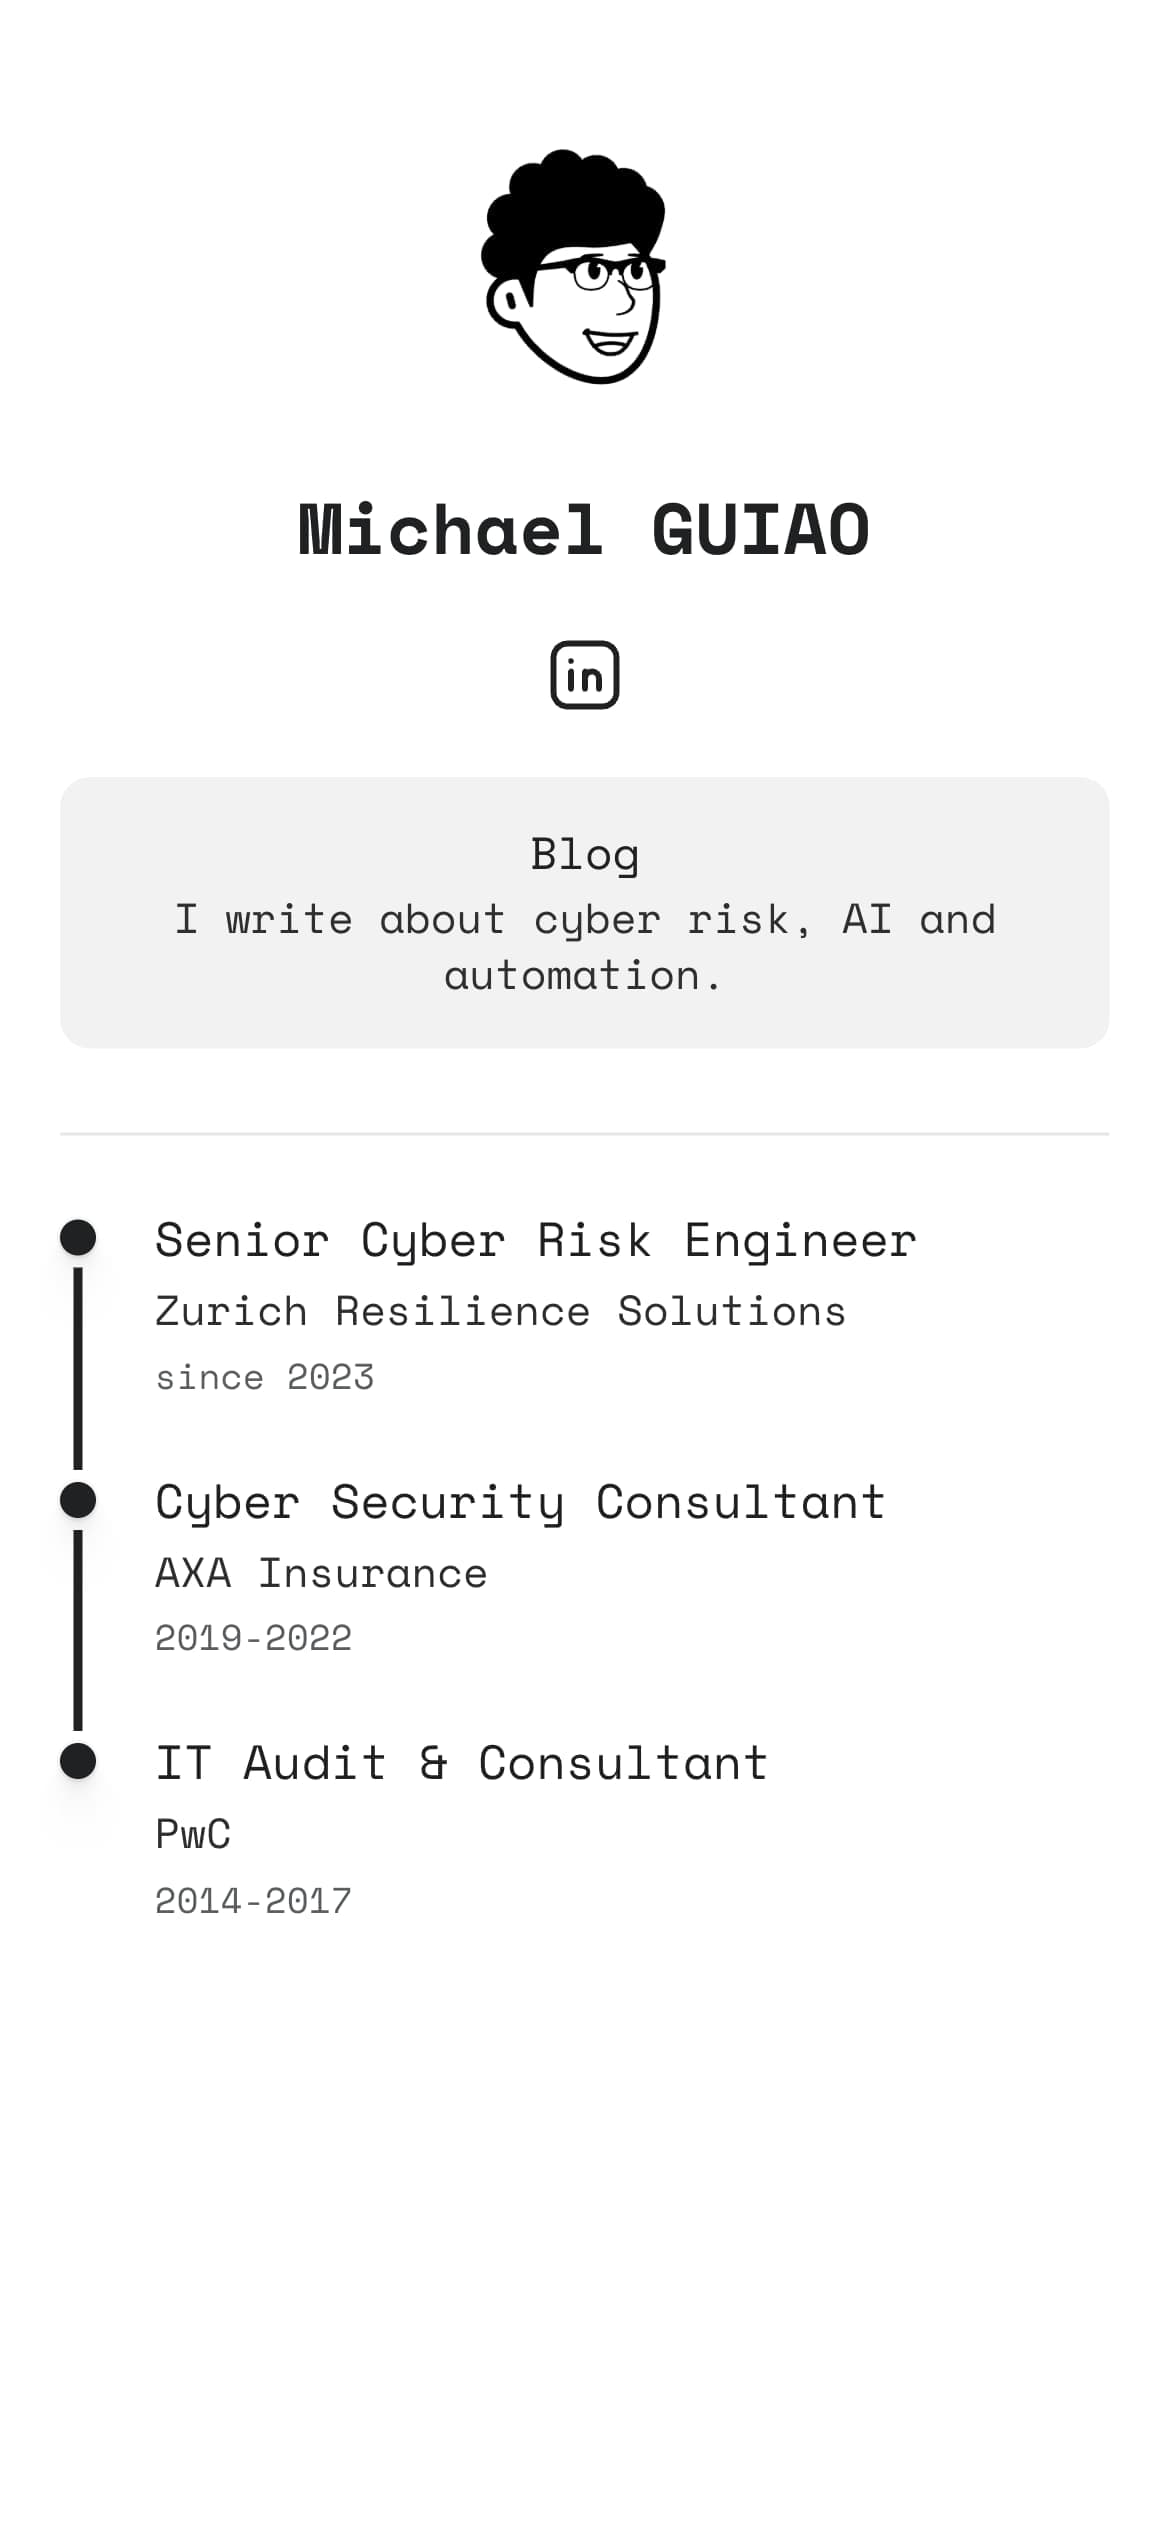
Task: Click the 2014-2017 date range
Action: tap(253, 1900)
